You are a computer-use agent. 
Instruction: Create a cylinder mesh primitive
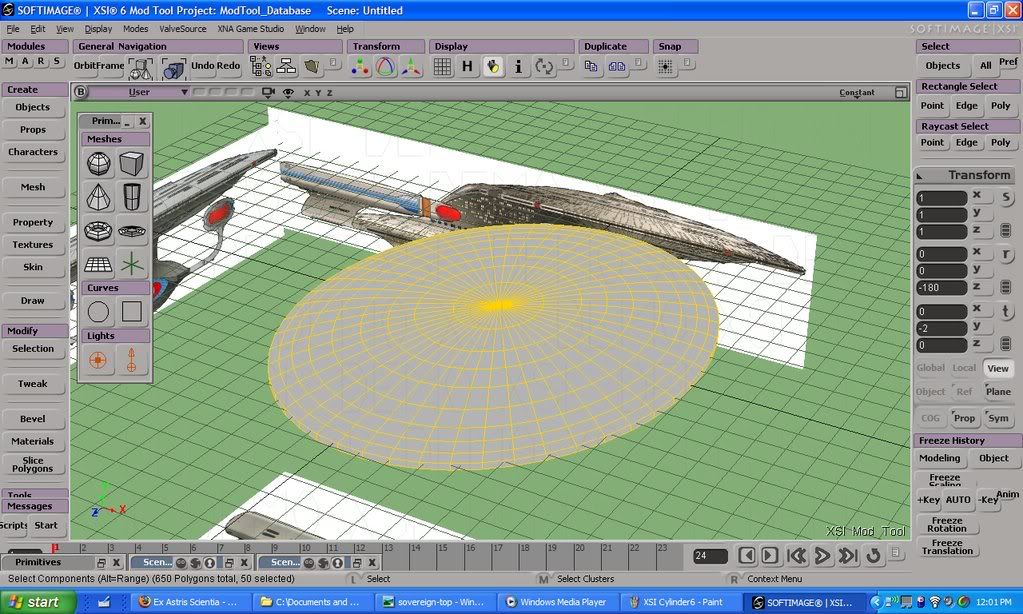point(131,197)
